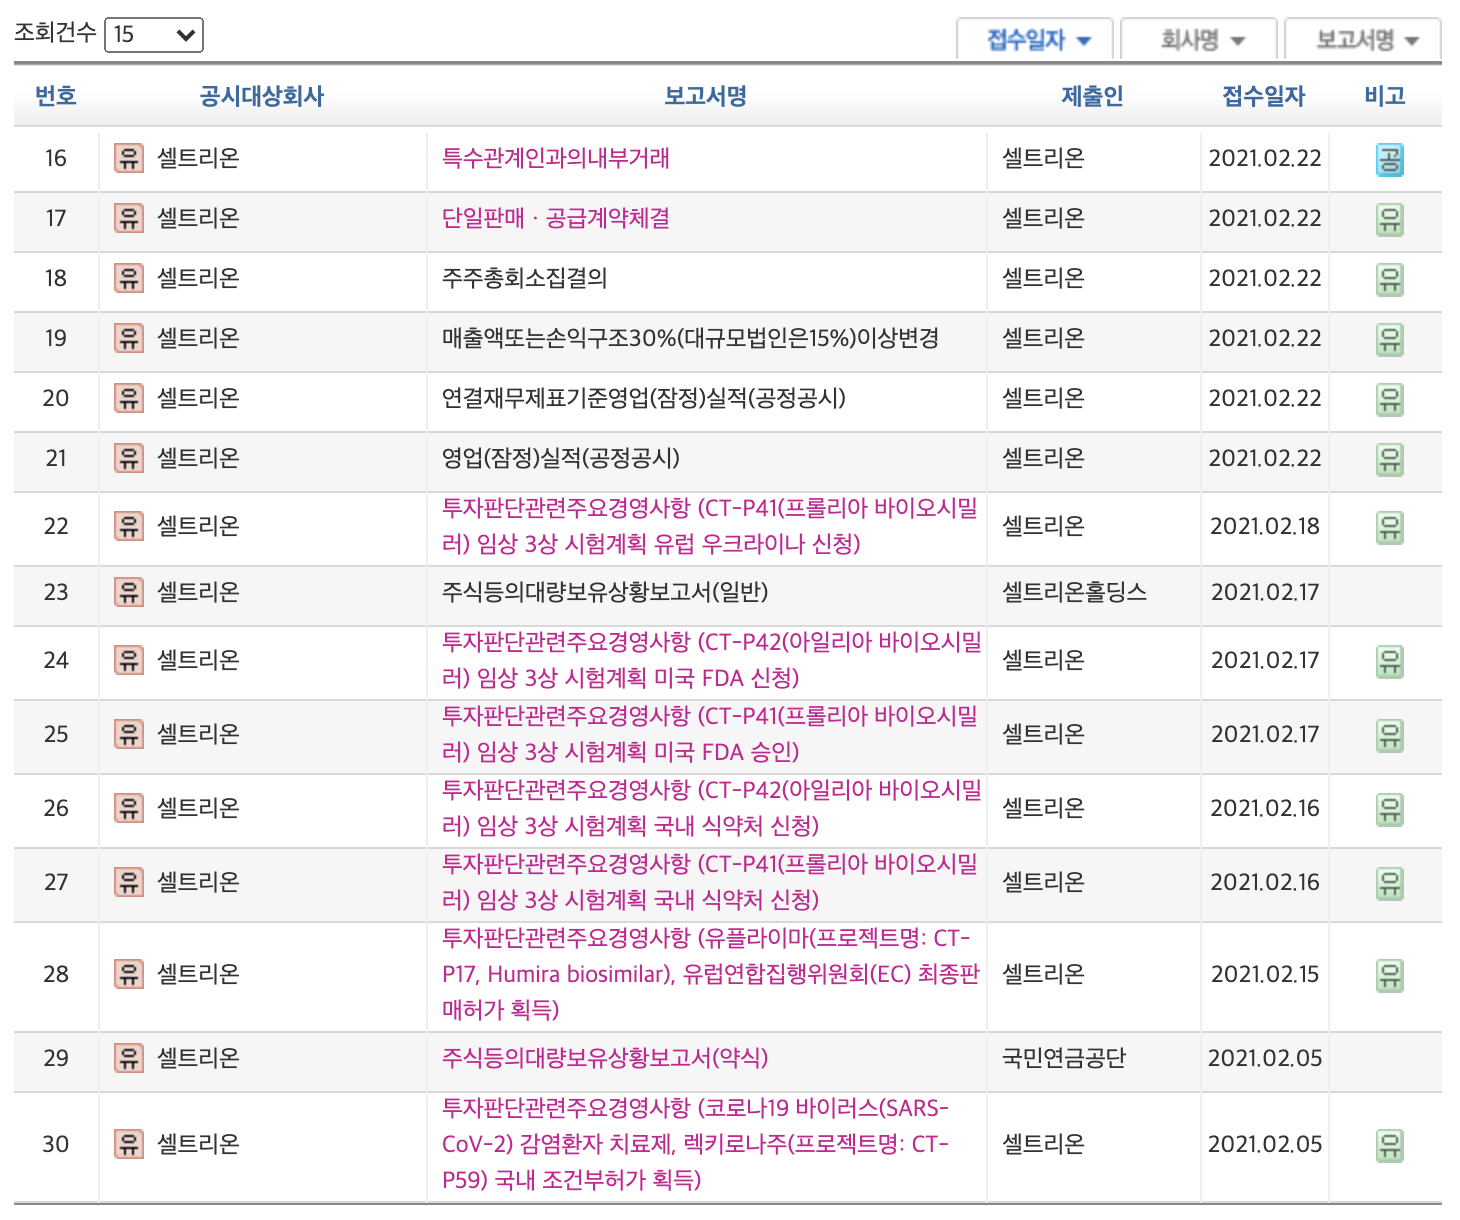Click the 유 market icon in row 19
This screenshot has height=1220, width=1460.
point(129,338)
